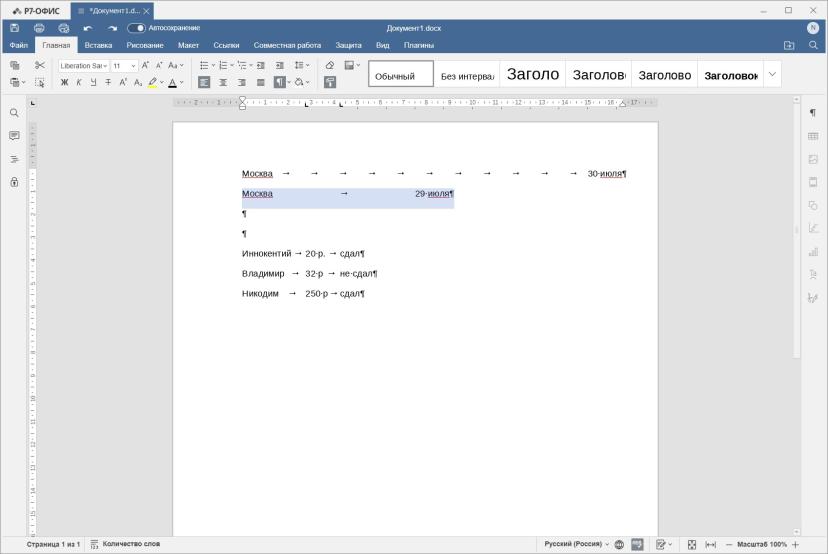The width and height of the screenshot is (828, 554).
Task: Switch to the Рисование tab
Action: (145, 45)
